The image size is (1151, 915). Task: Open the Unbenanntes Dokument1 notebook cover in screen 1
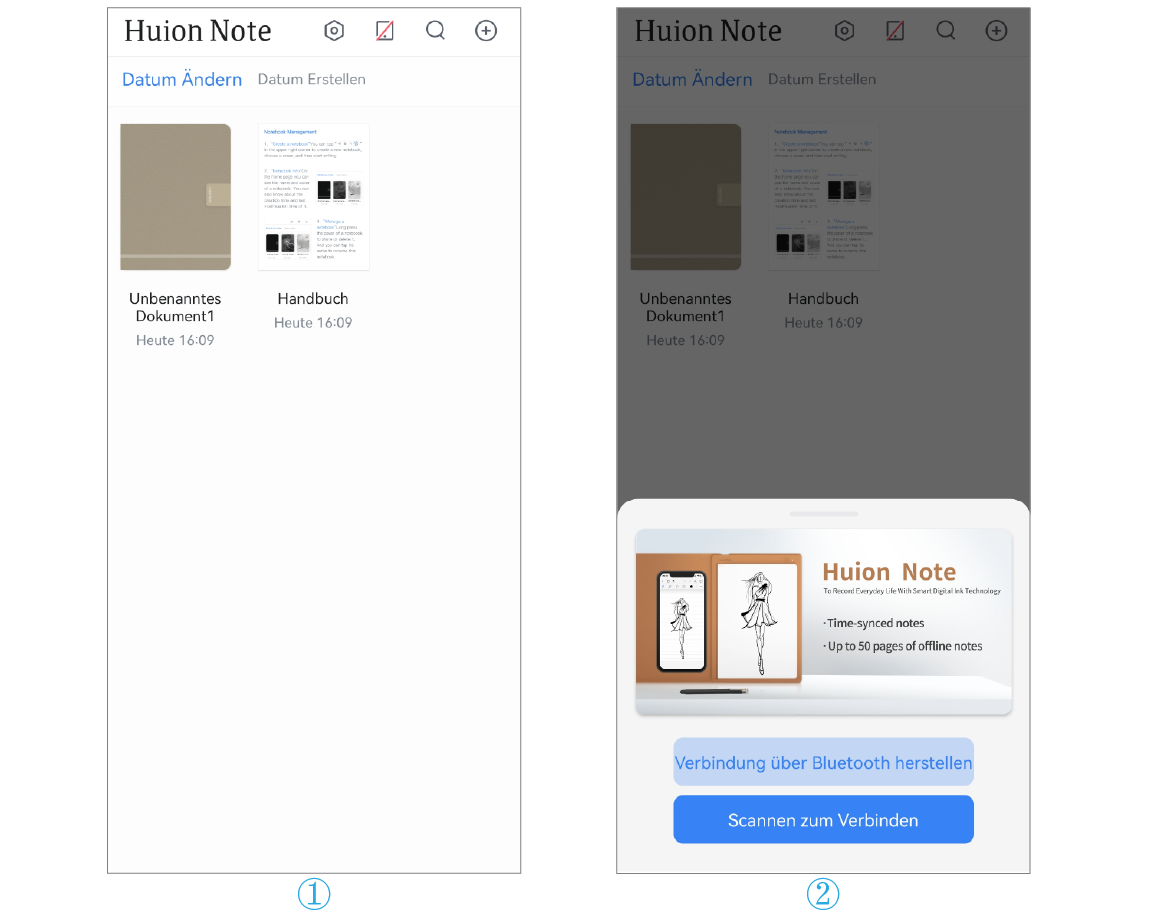(175, 197)
